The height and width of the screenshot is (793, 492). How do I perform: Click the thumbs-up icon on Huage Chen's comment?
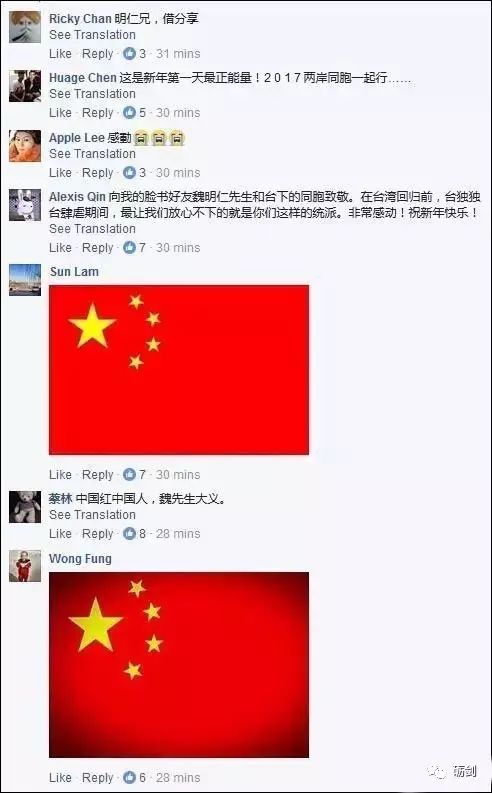tap(130, 112)
